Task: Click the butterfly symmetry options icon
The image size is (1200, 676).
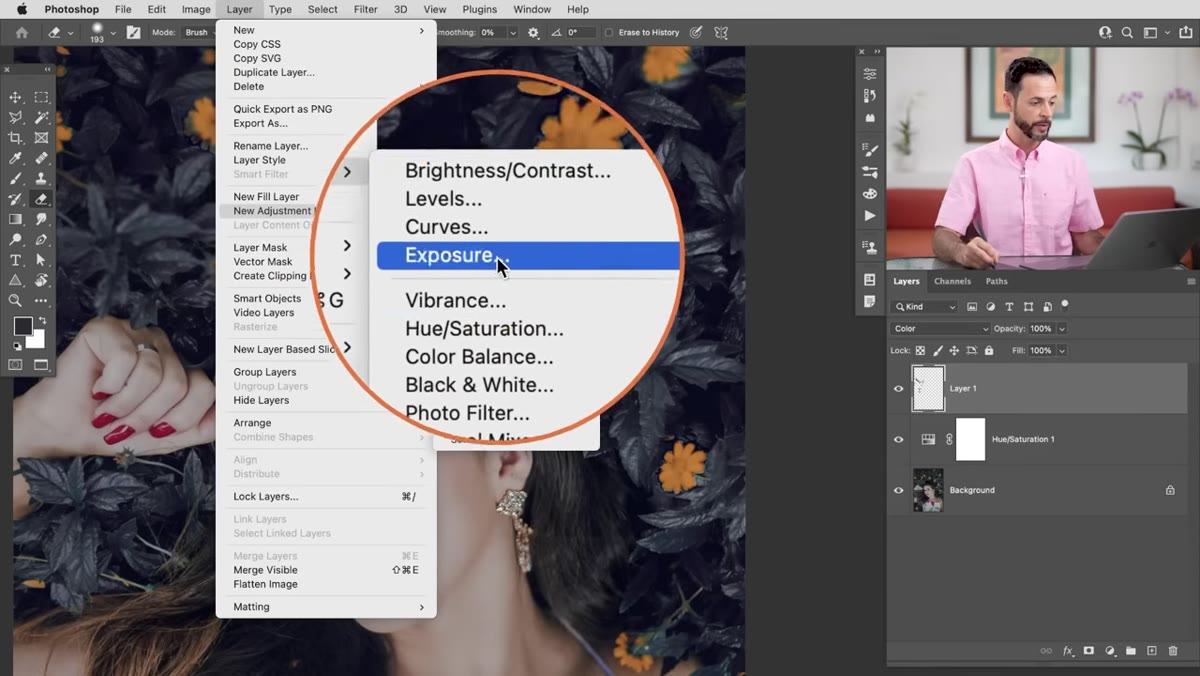Action: (x=721, y=32)
